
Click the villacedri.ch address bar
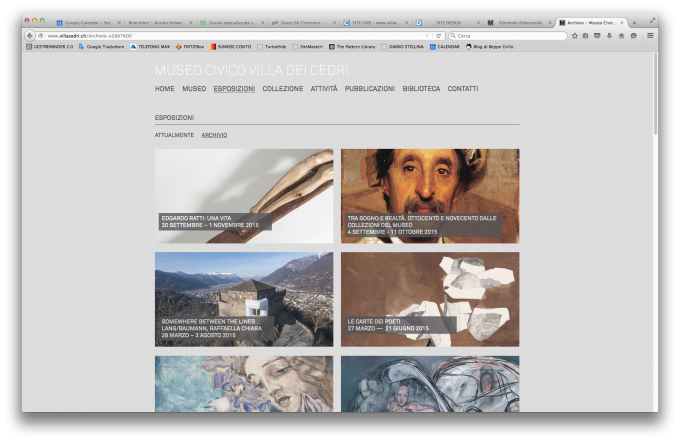[x=234, y=36]
